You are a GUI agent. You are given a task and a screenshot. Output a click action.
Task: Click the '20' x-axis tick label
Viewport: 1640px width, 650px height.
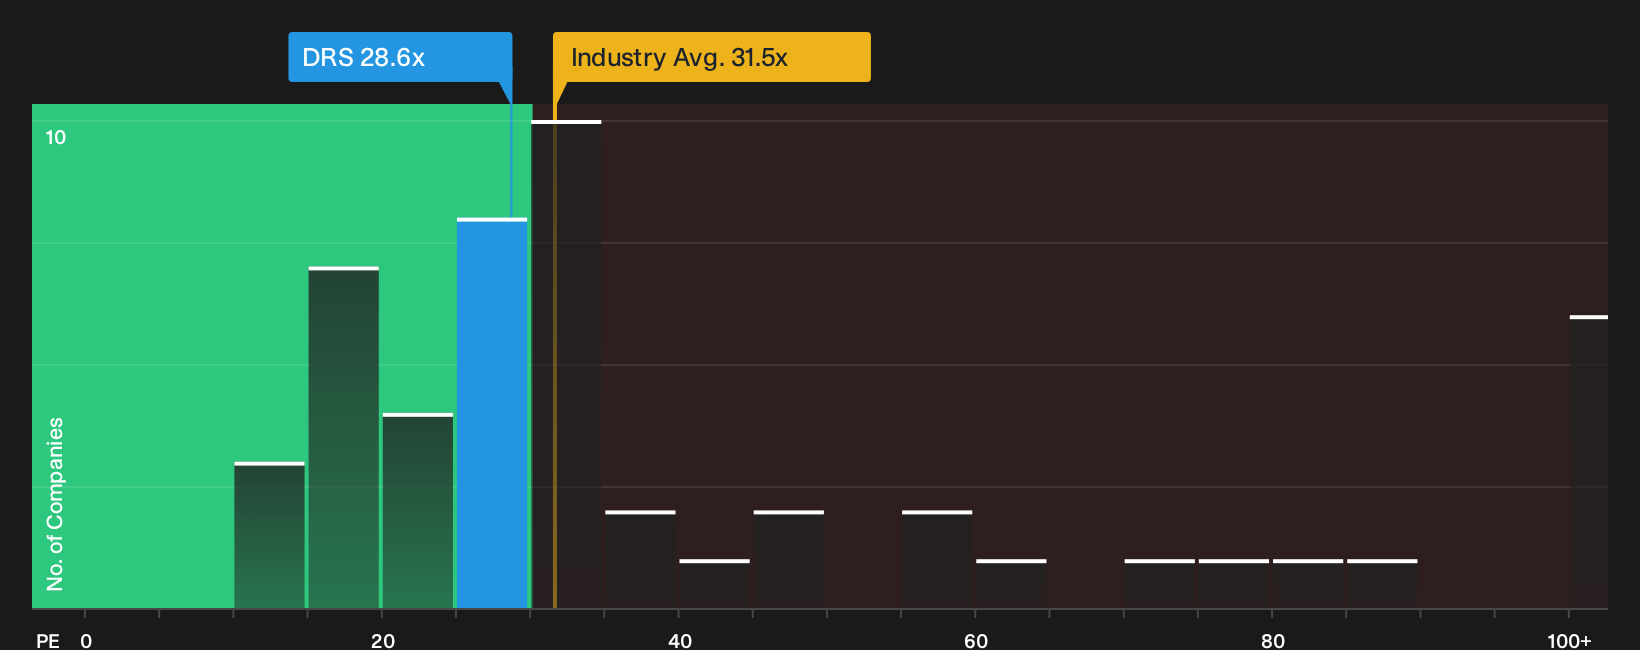click(x=383, y=641)
